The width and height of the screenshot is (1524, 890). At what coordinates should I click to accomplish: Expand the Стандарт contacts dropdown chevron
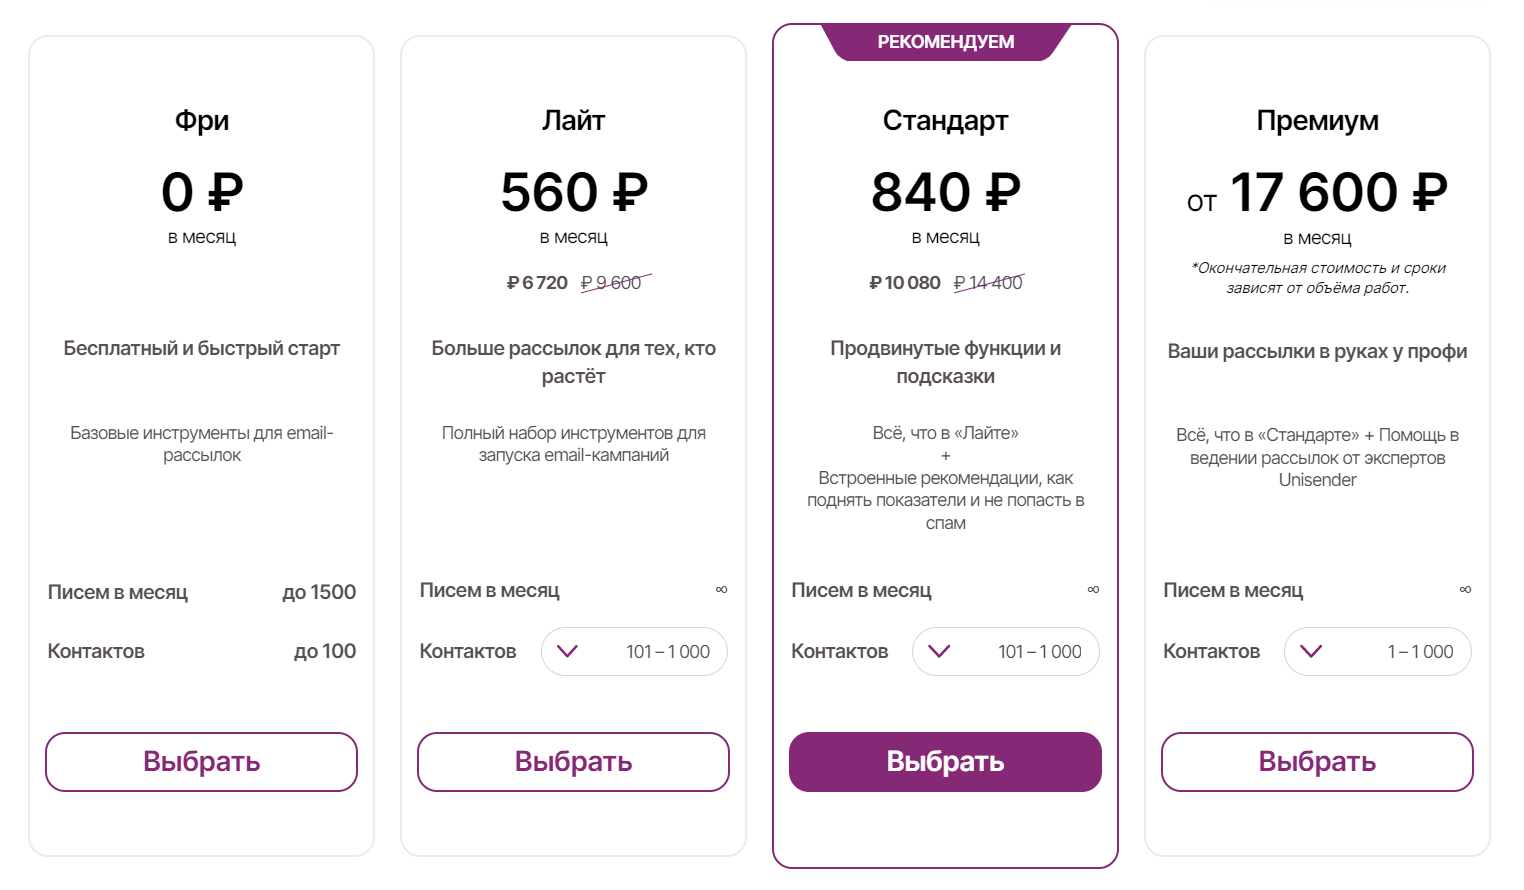[939, 652]
